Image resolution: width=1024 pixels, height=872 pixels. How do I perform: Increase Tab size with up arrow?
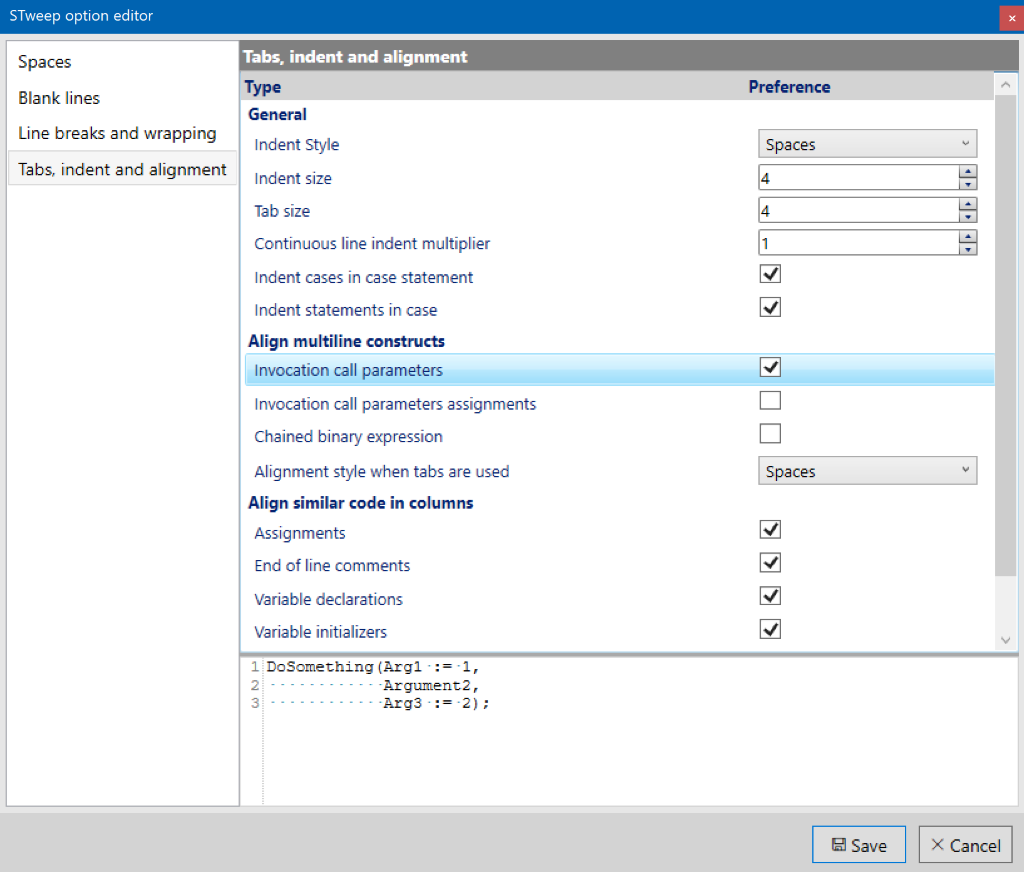point(967,204)
